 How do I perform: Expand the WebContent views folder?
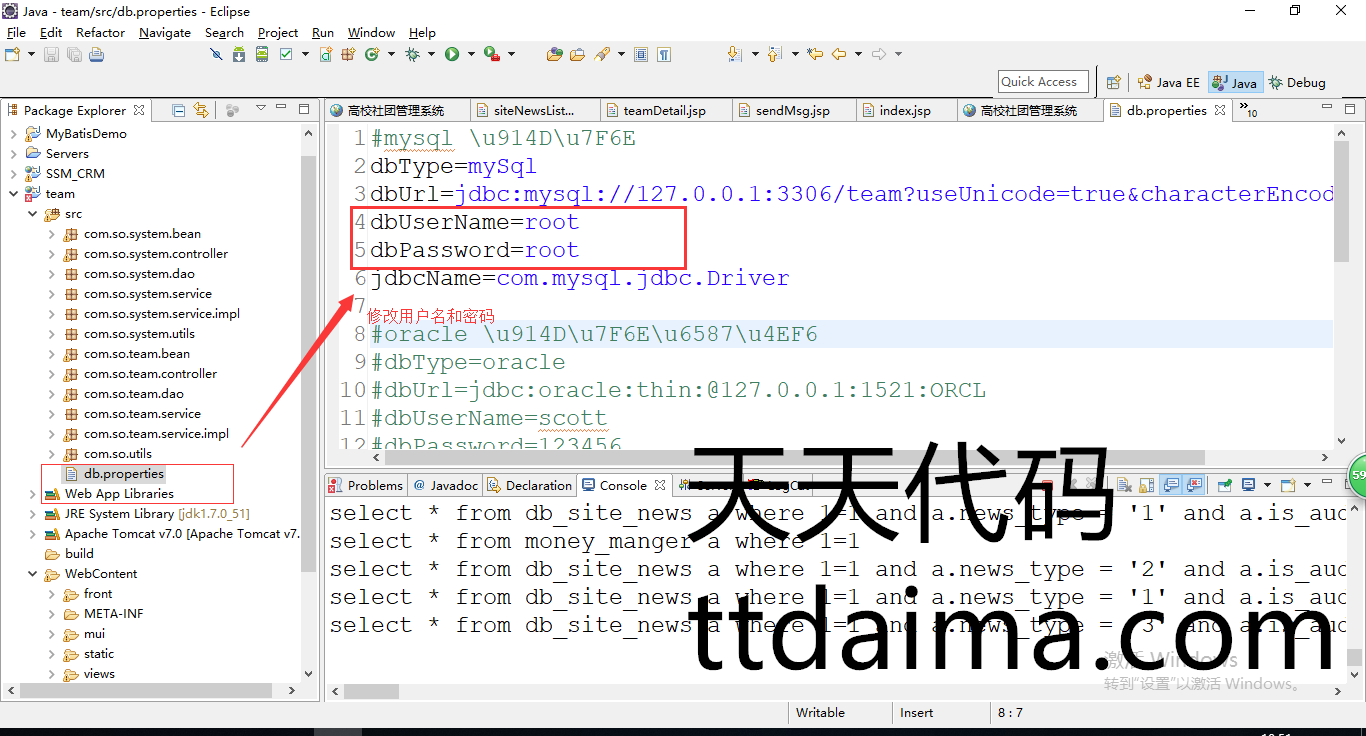(x=51, y=674)
